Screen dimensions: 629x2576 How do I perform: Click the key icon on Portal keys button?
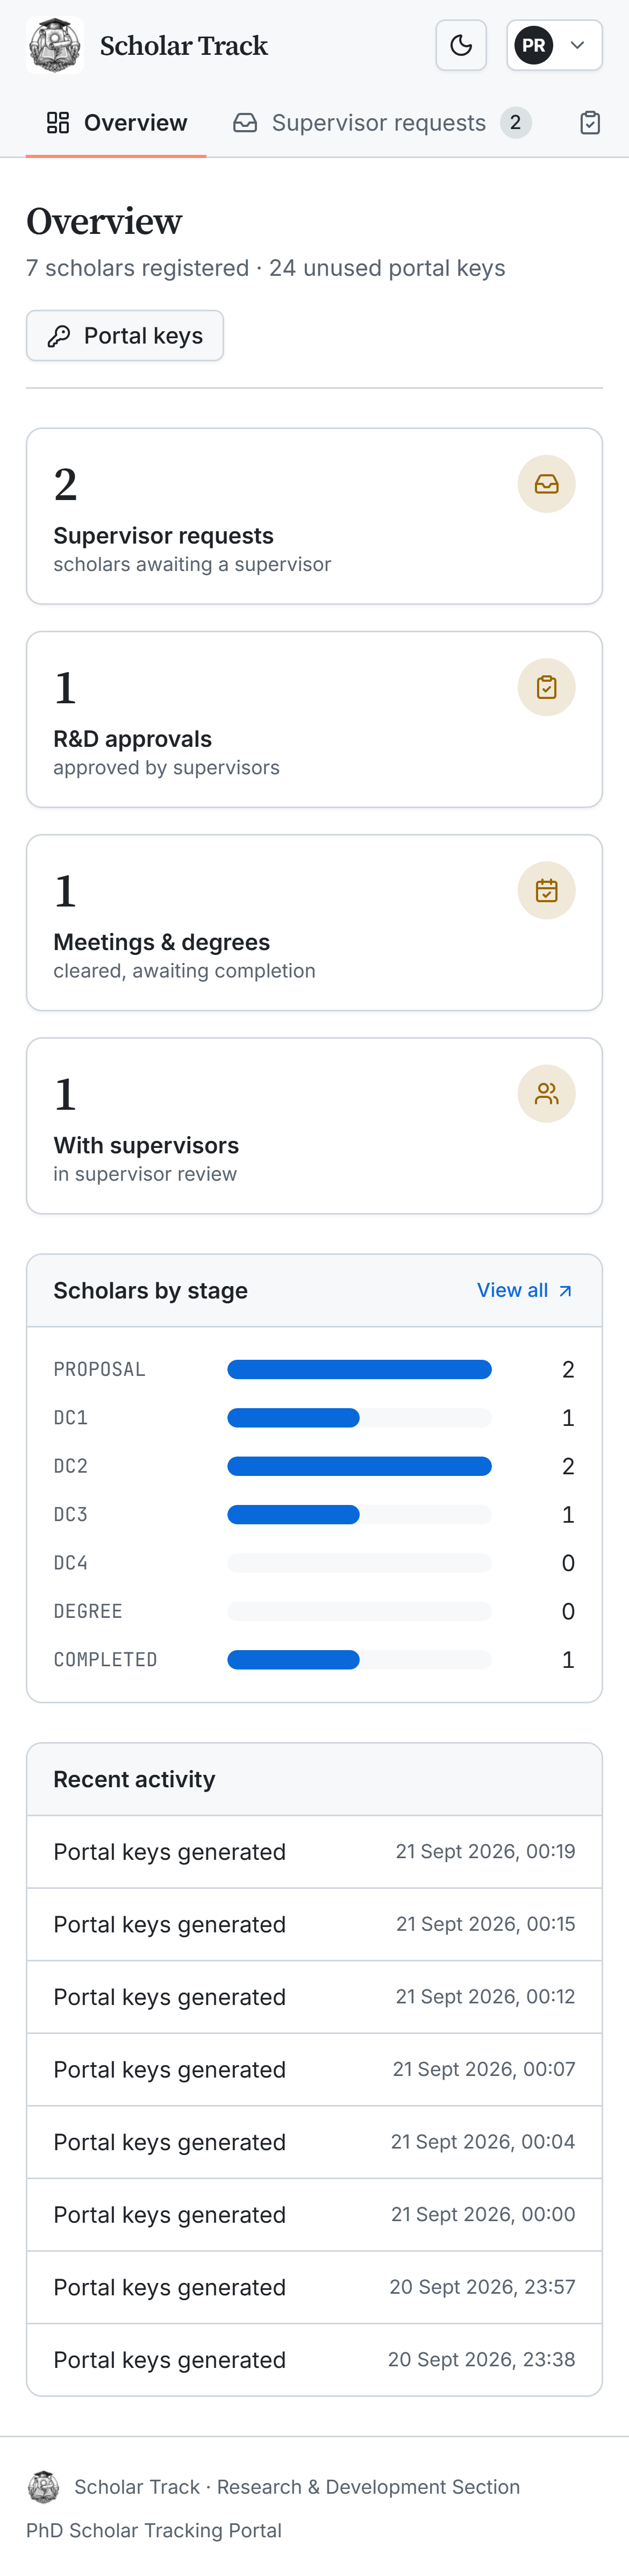coord(59,336)
